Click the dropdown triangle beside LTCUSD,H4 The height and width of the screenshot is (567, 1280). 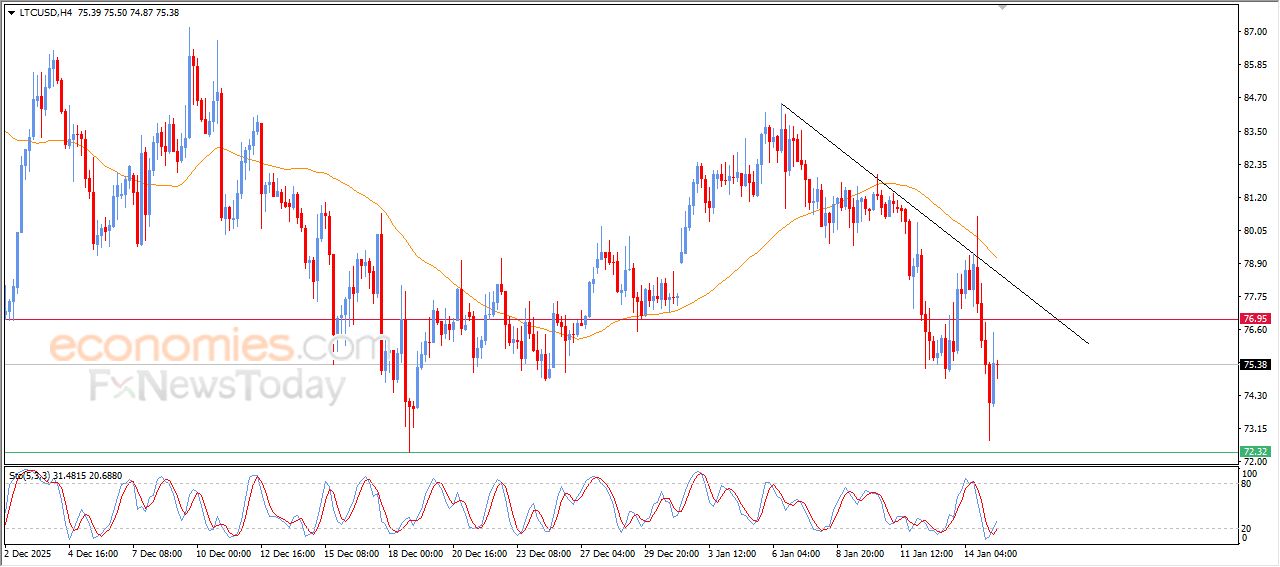pos(11,13)
